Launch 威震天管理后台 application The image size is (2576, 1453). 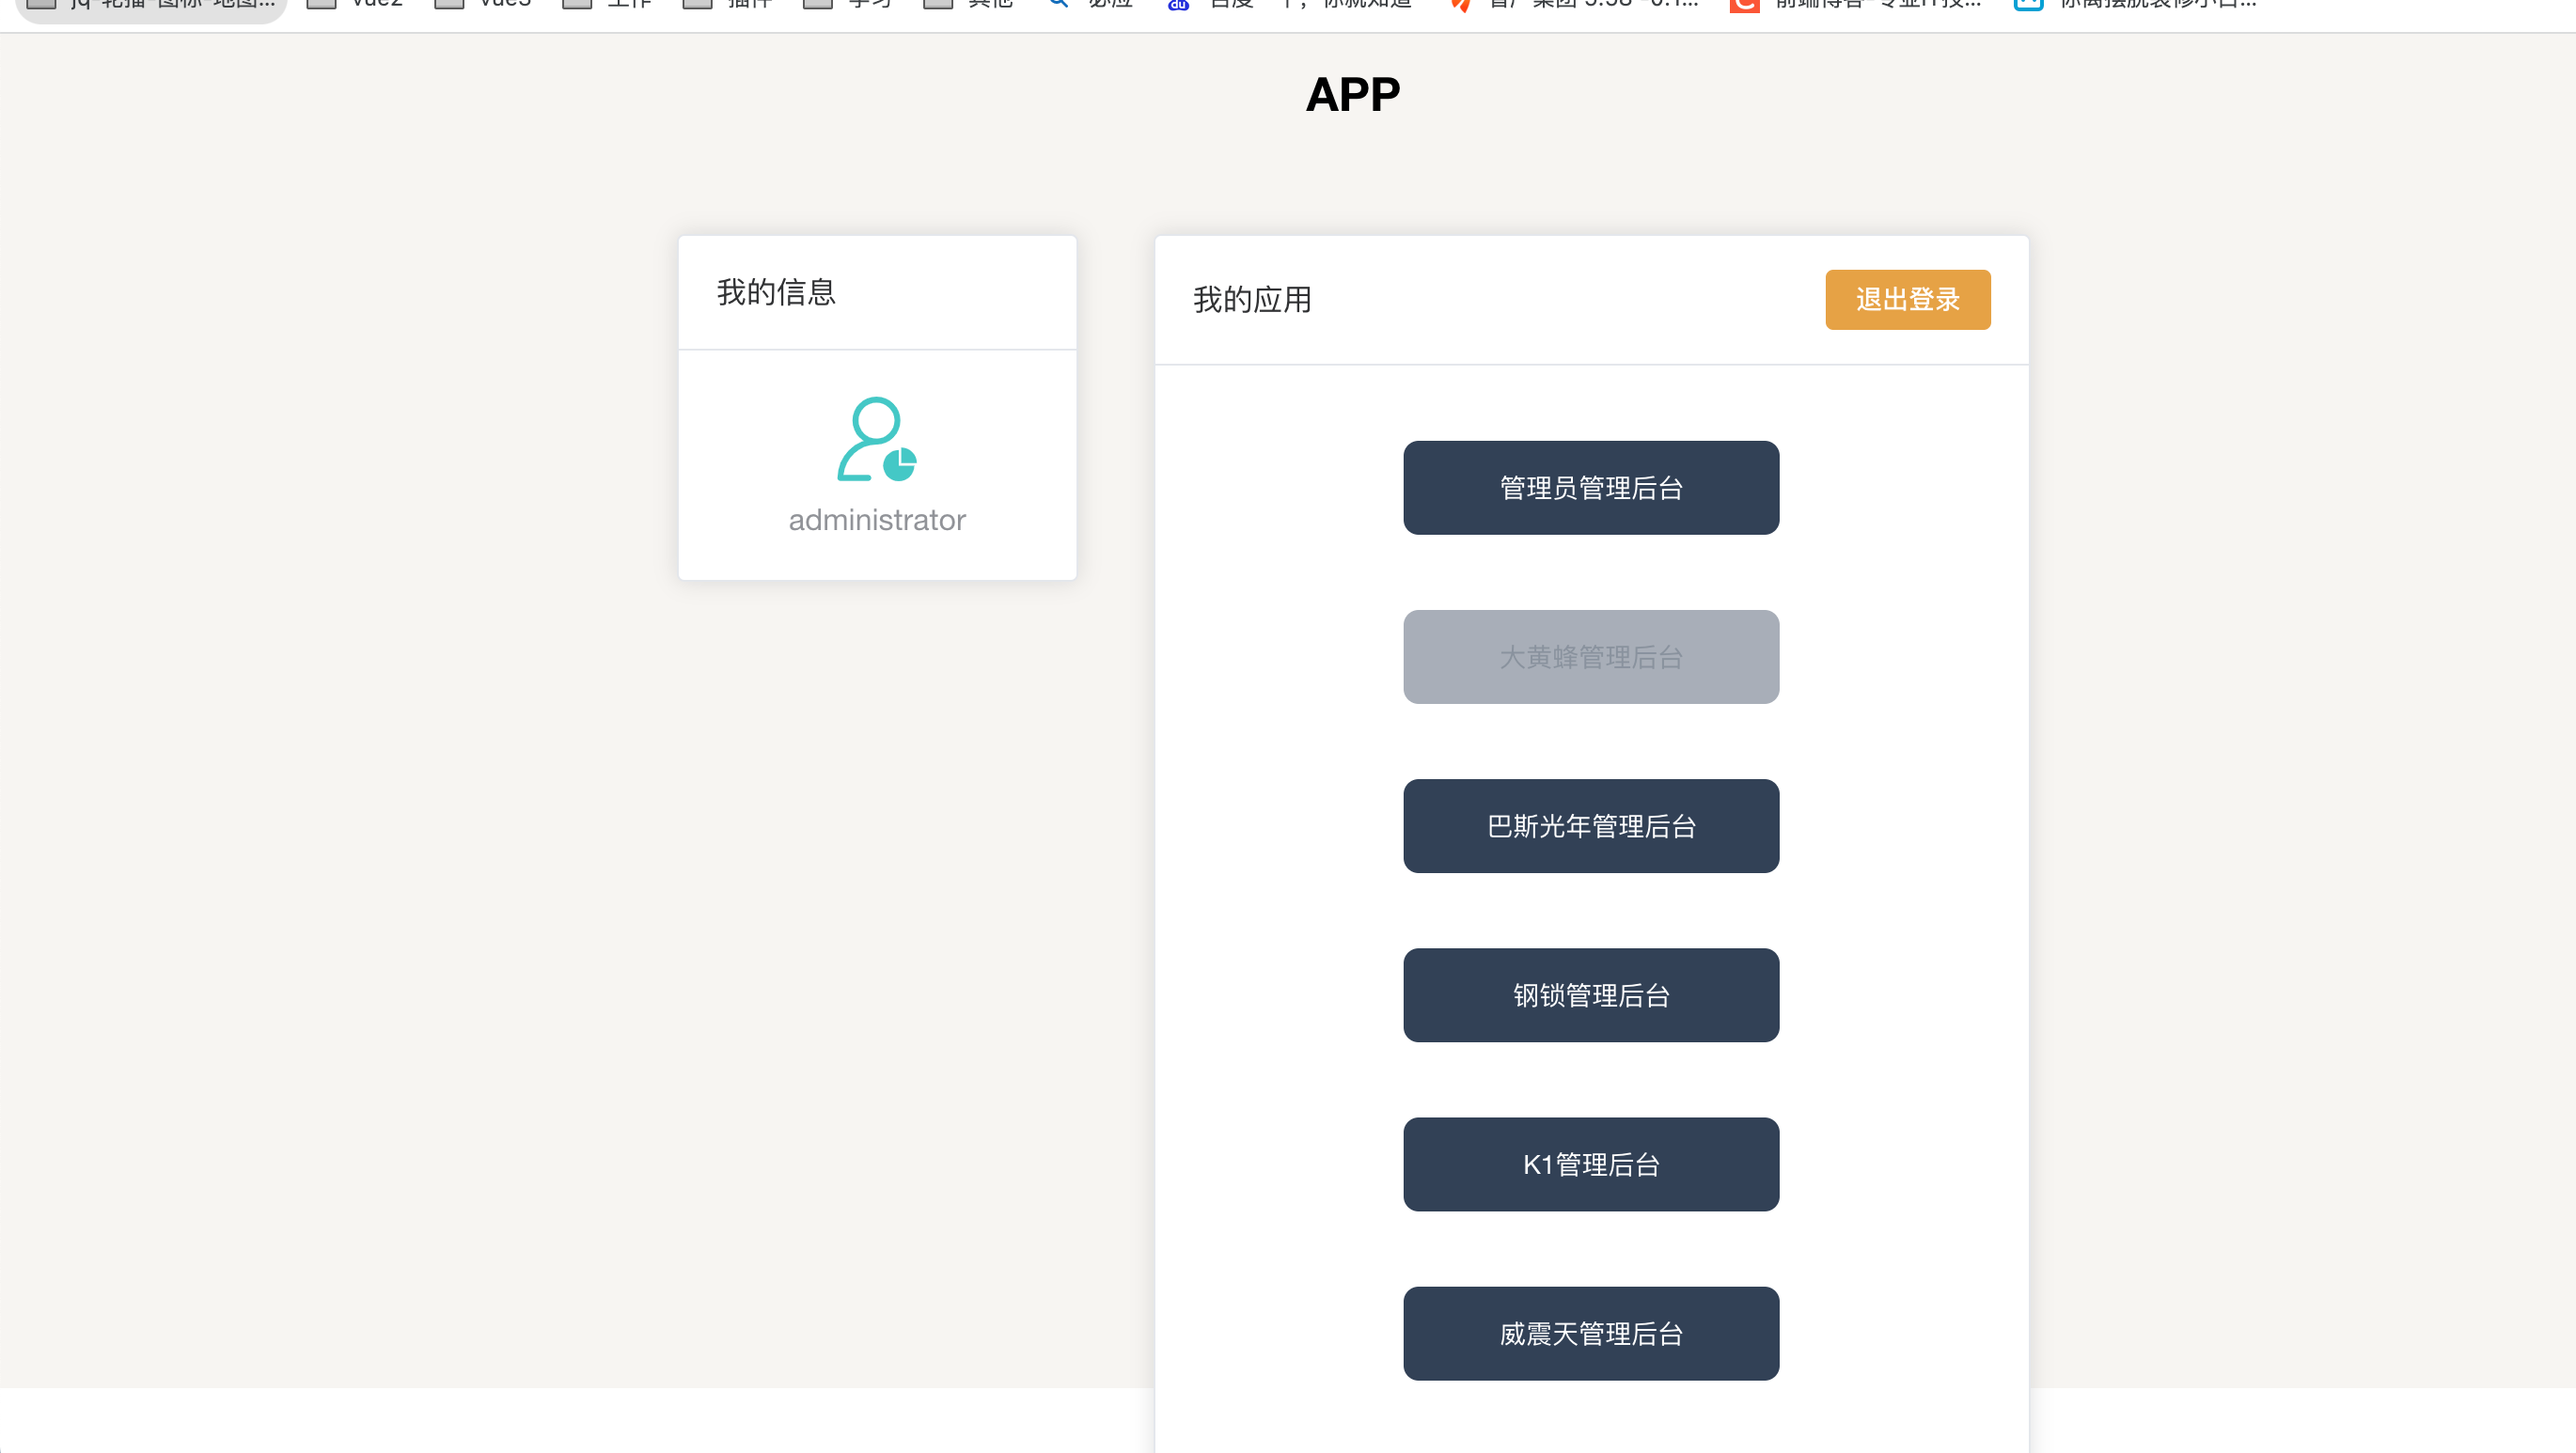click(x=1590, y=1333)
